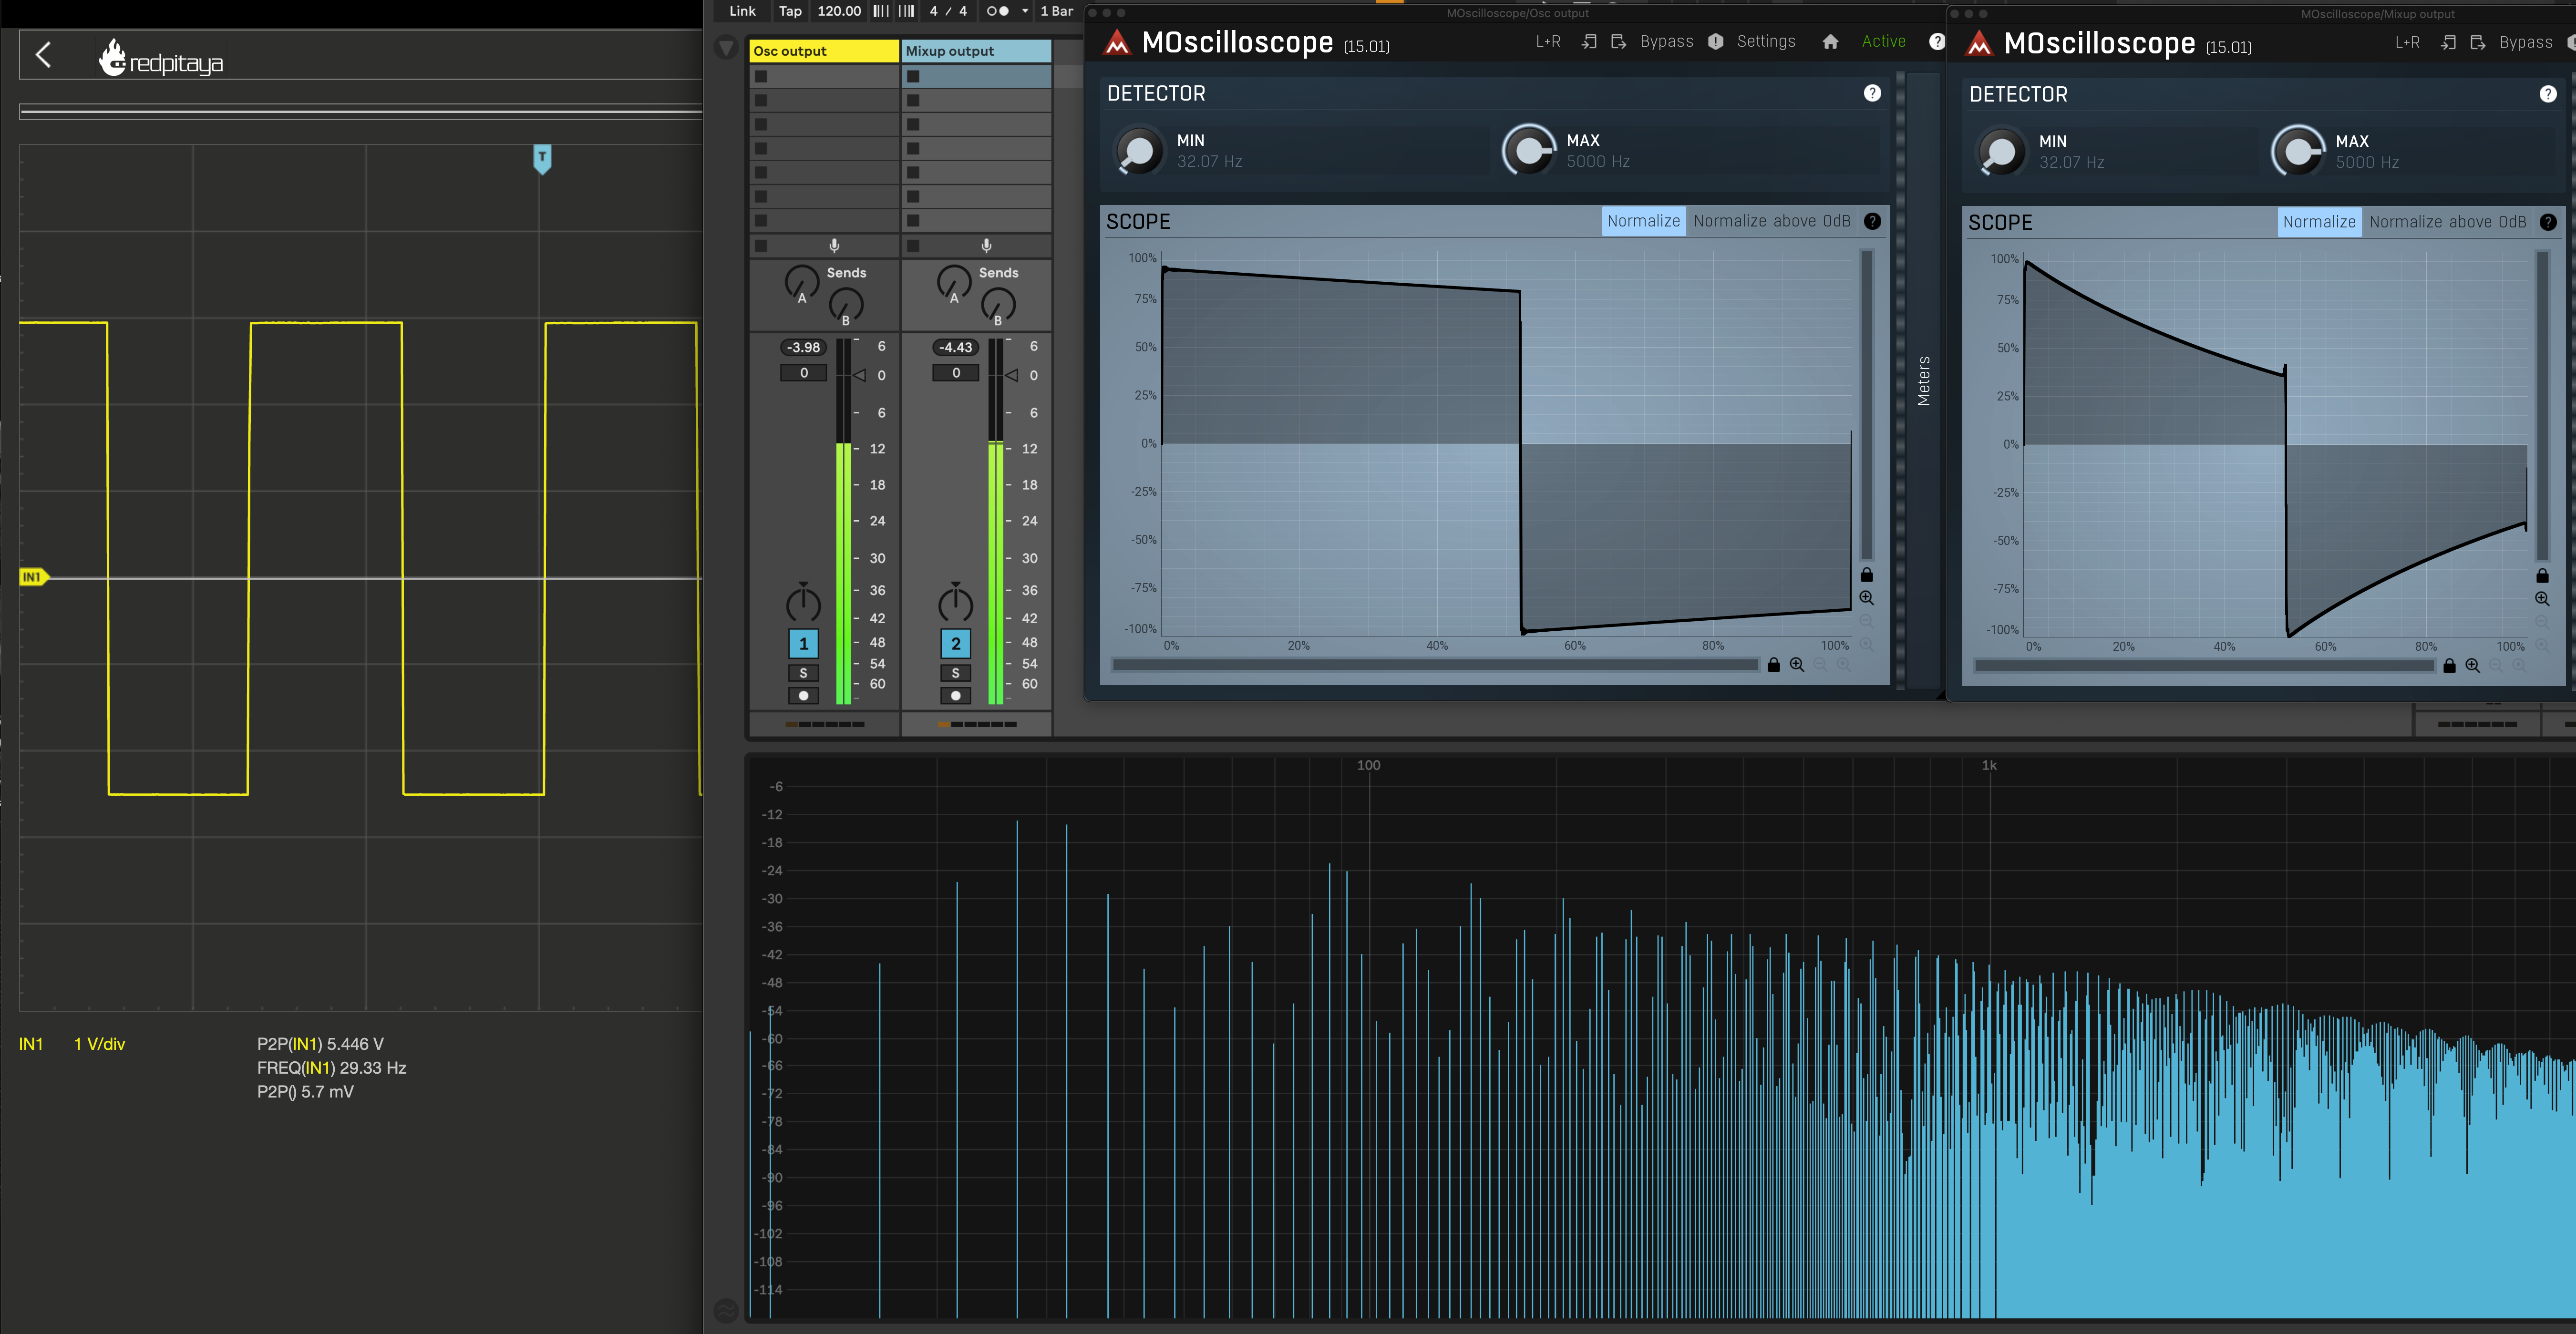Open L+R channel mode in Mixup output window
This screenshot has height=1334, width=2576.
pos(2407,42)
